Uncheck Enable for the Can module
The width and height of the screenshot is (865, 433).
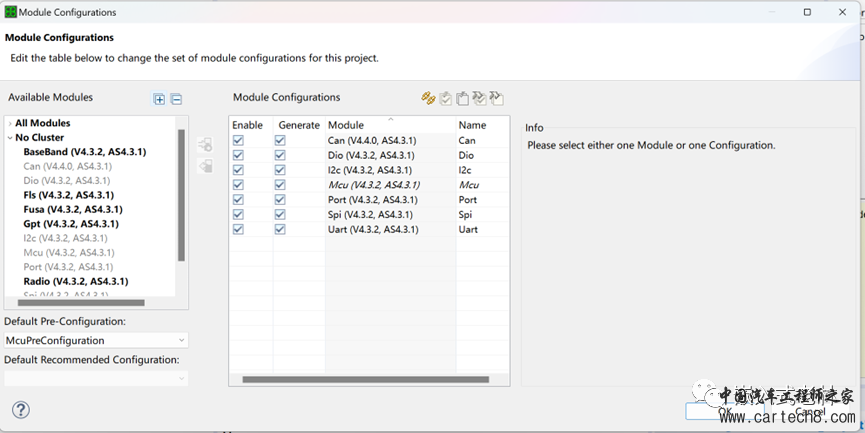click(238, 141)
